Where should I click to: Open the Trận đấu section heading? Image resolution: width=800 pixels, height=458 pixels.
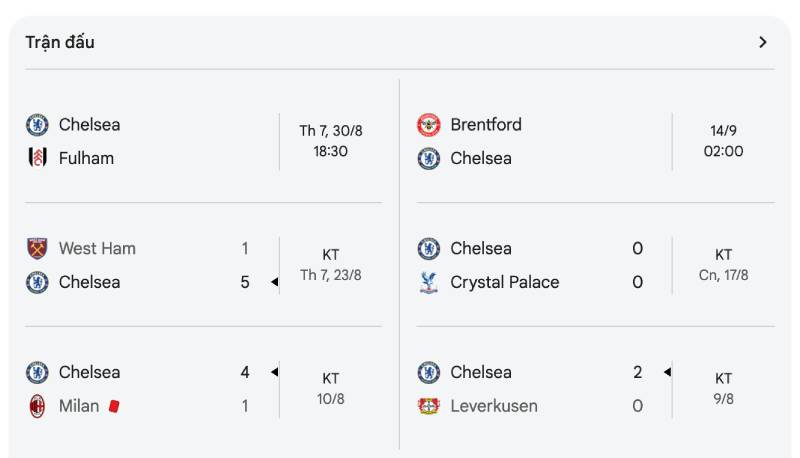tap(60, 42)
